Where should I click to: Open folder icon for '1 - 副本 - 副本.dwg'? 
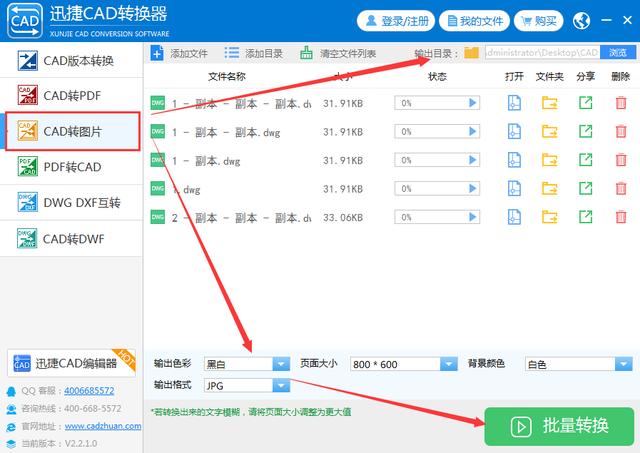549,131
